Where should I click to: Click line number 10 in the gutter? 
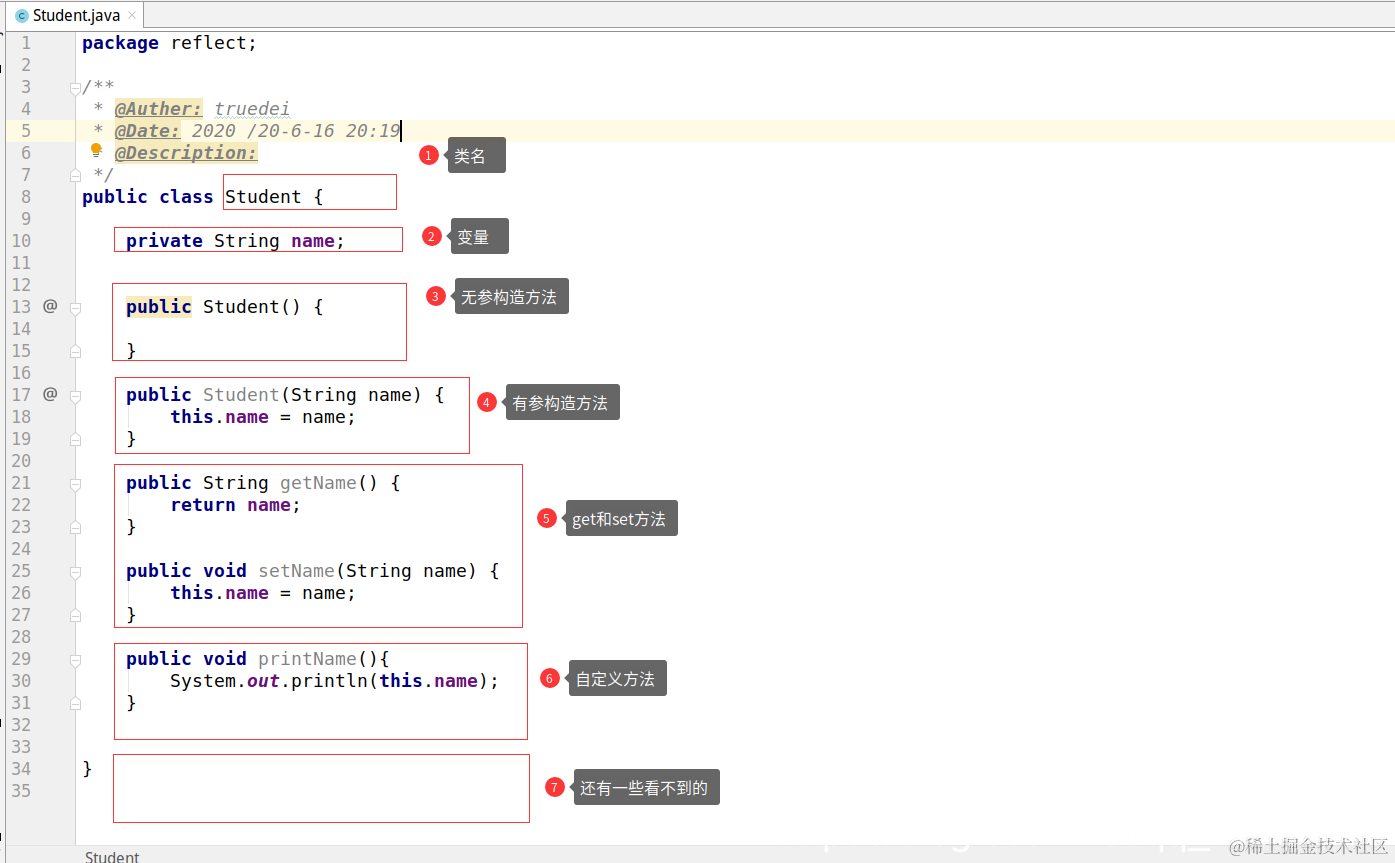pyautogui.click(x=21, y=241)
